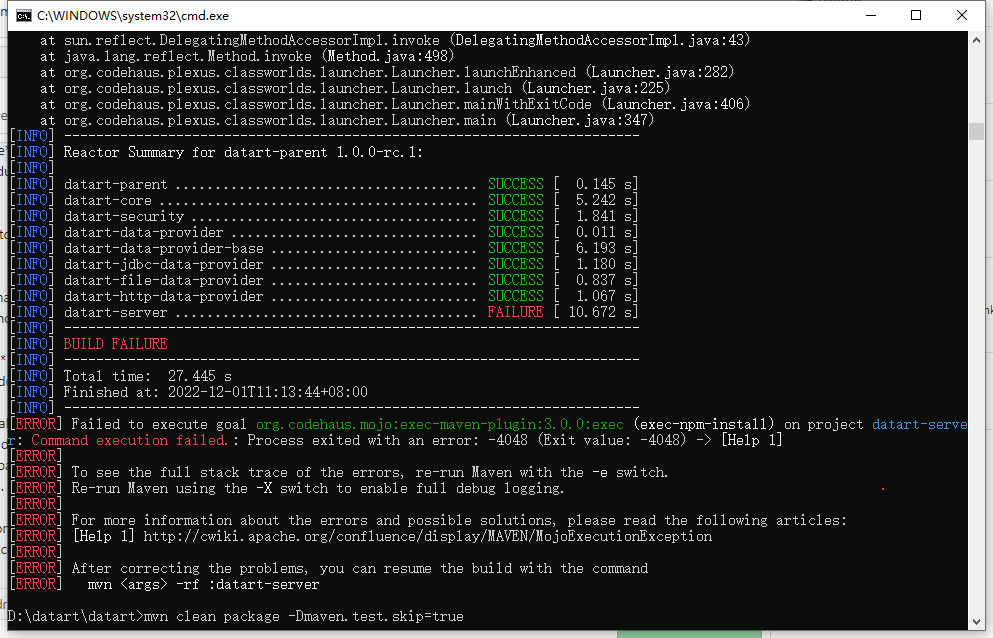Click the SUCCESS status beside datart-core
Viewport: 993px width, 638px height.
515,199
